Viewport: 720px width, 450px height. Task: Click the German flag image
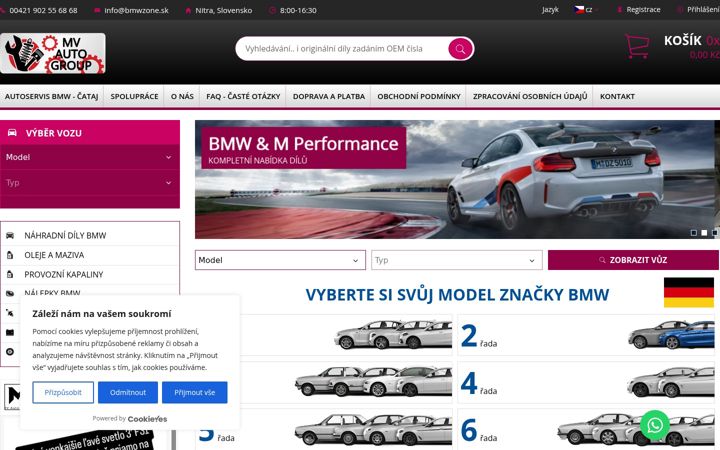click(x=688, y=292)
